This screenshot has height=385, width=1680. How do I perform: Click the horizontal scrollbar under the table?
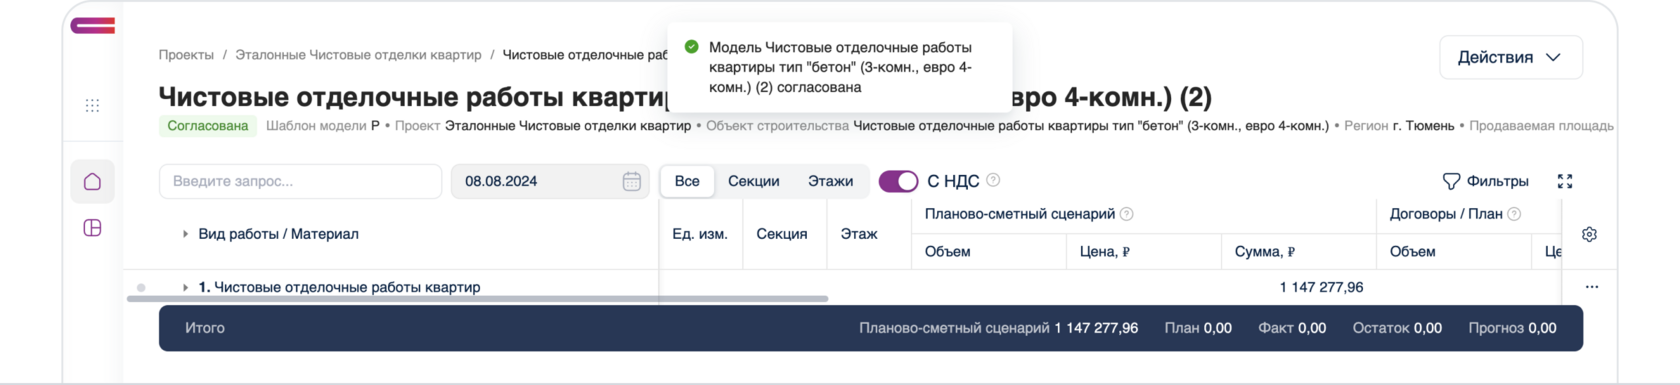[477, 298]
